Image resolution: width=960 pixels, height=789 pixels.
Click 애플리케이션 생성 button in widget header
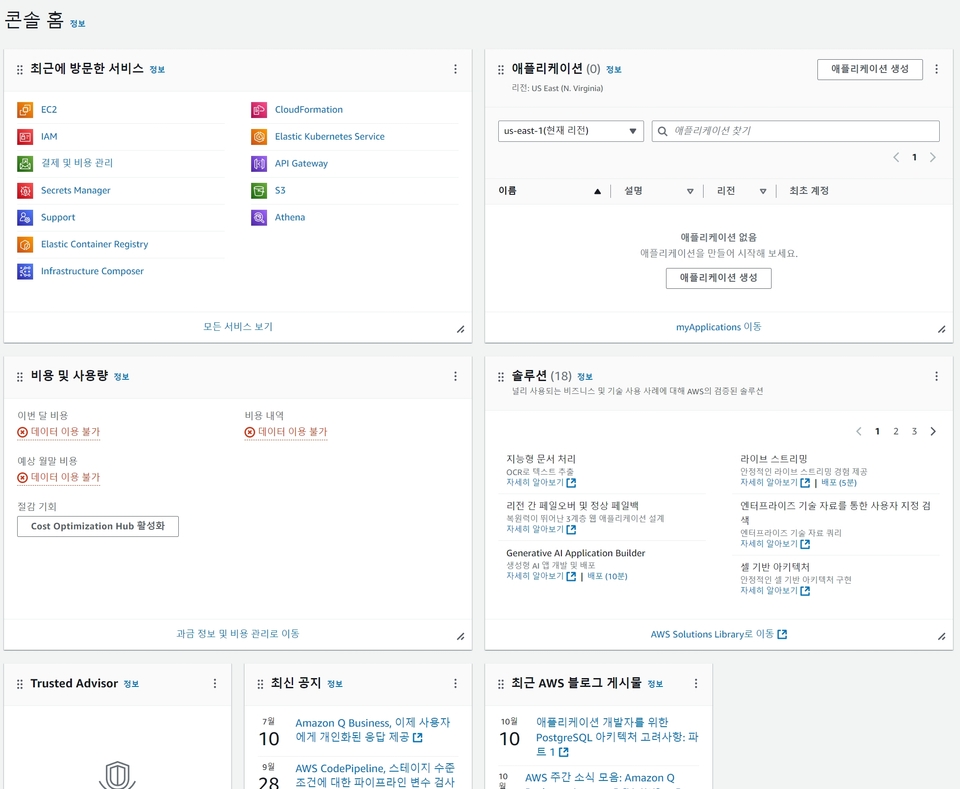click(869, 69)
